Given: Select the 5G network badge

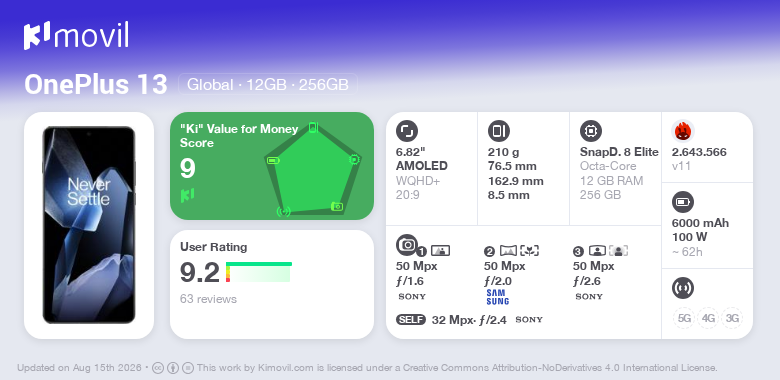Looking at the screenshot, I should [684, 318].
